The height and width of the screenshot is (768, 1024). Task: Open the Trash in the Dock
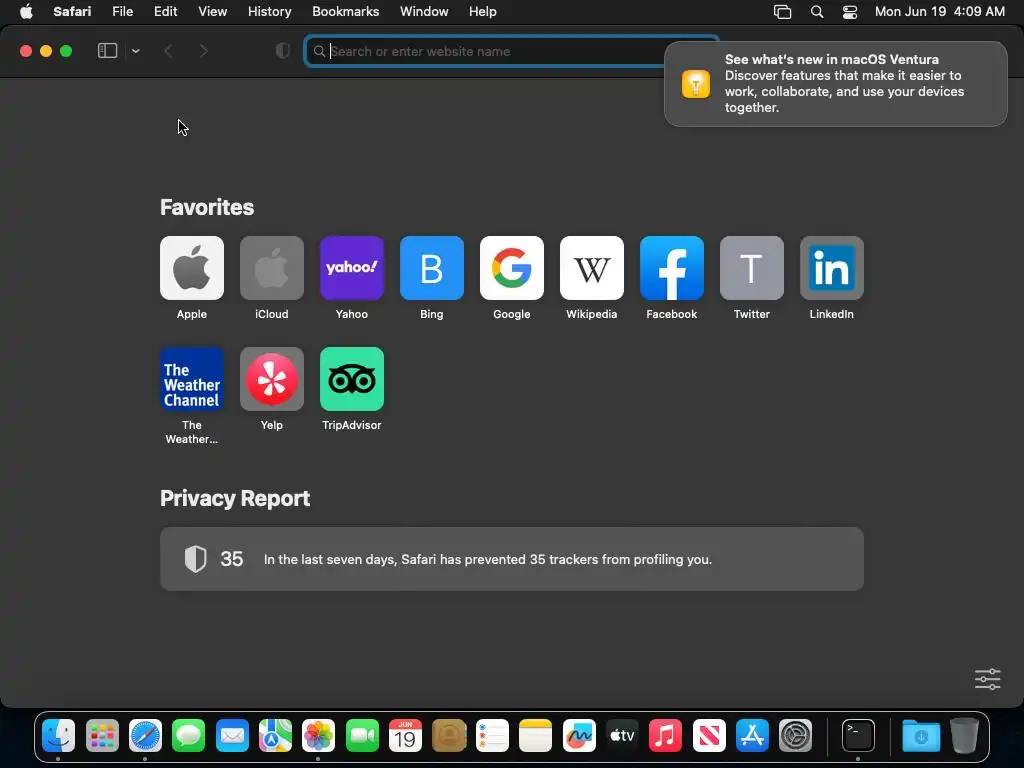964,736
